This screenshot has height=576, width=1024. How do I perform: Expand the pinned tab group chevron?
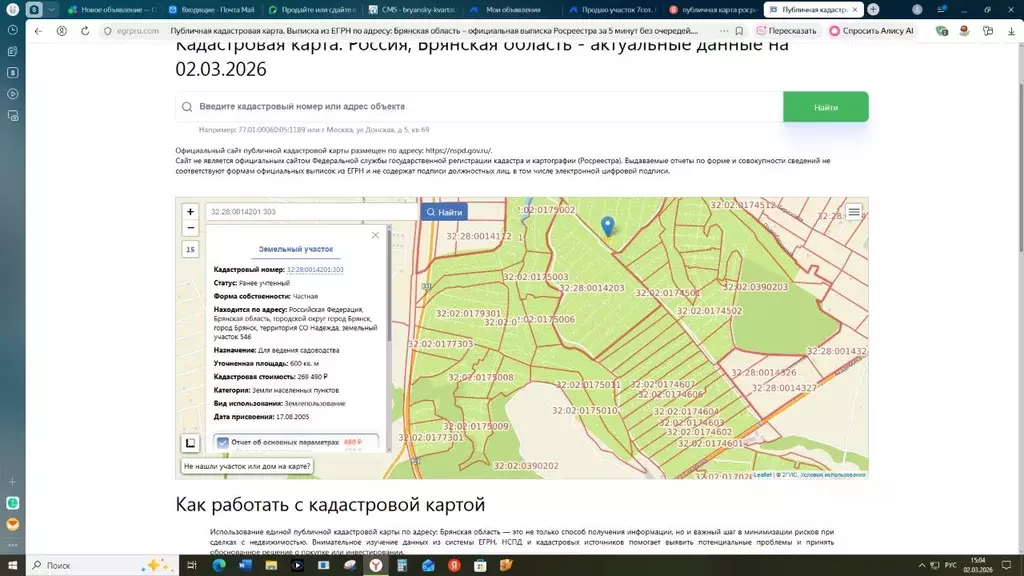[50, 9]
